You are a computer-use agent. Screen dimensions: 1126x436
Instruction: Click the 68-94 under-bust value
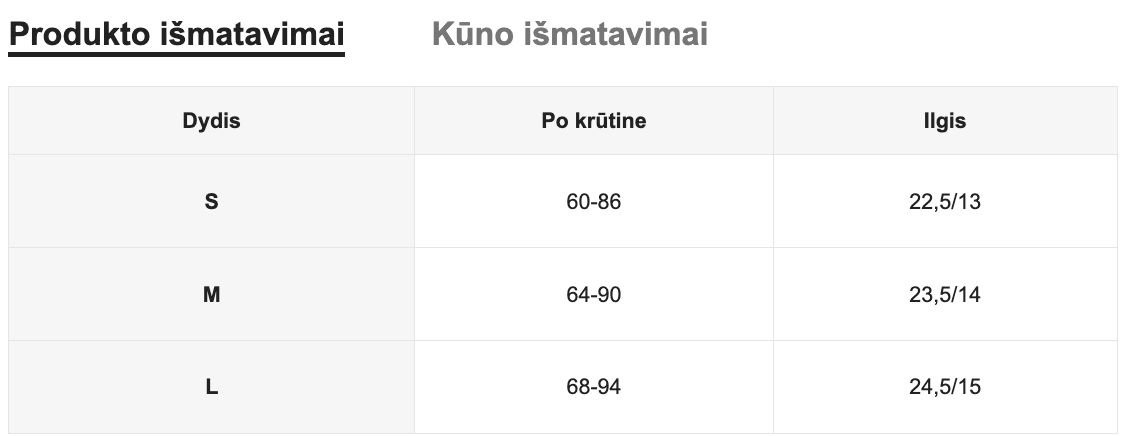point(594,387)
